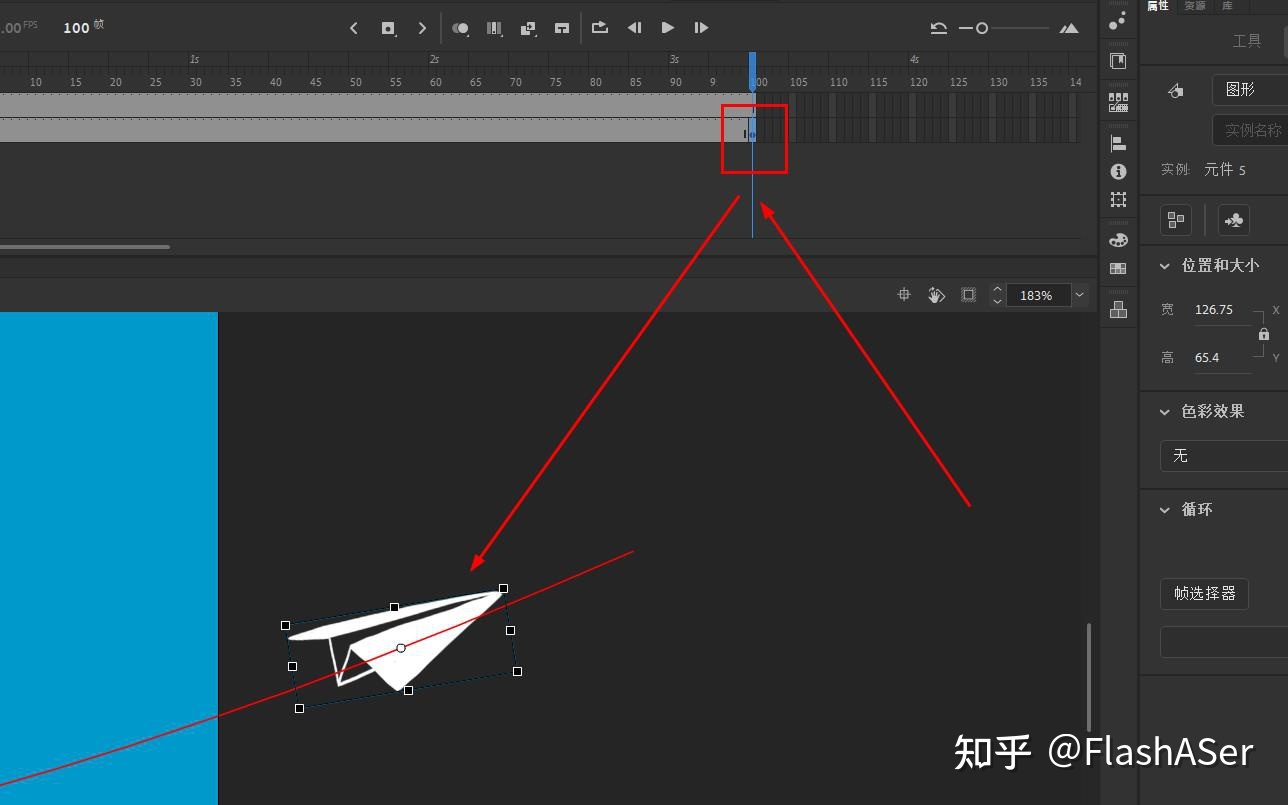Click the zoom stepper arrows
This screenshot has height=805, width=1288.
click(x=997, y=295)
